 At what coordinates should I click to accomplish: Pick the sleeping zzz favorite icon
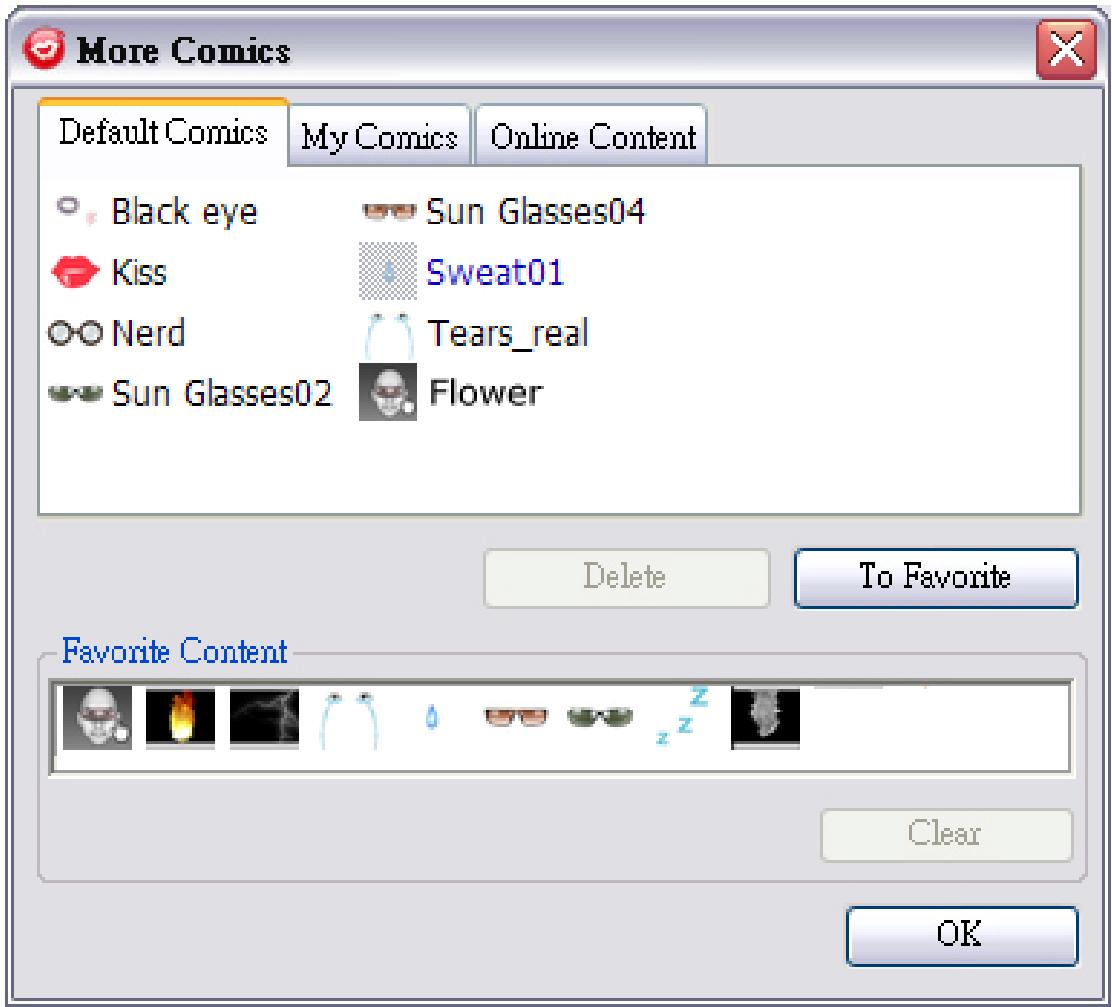point(682,716)
